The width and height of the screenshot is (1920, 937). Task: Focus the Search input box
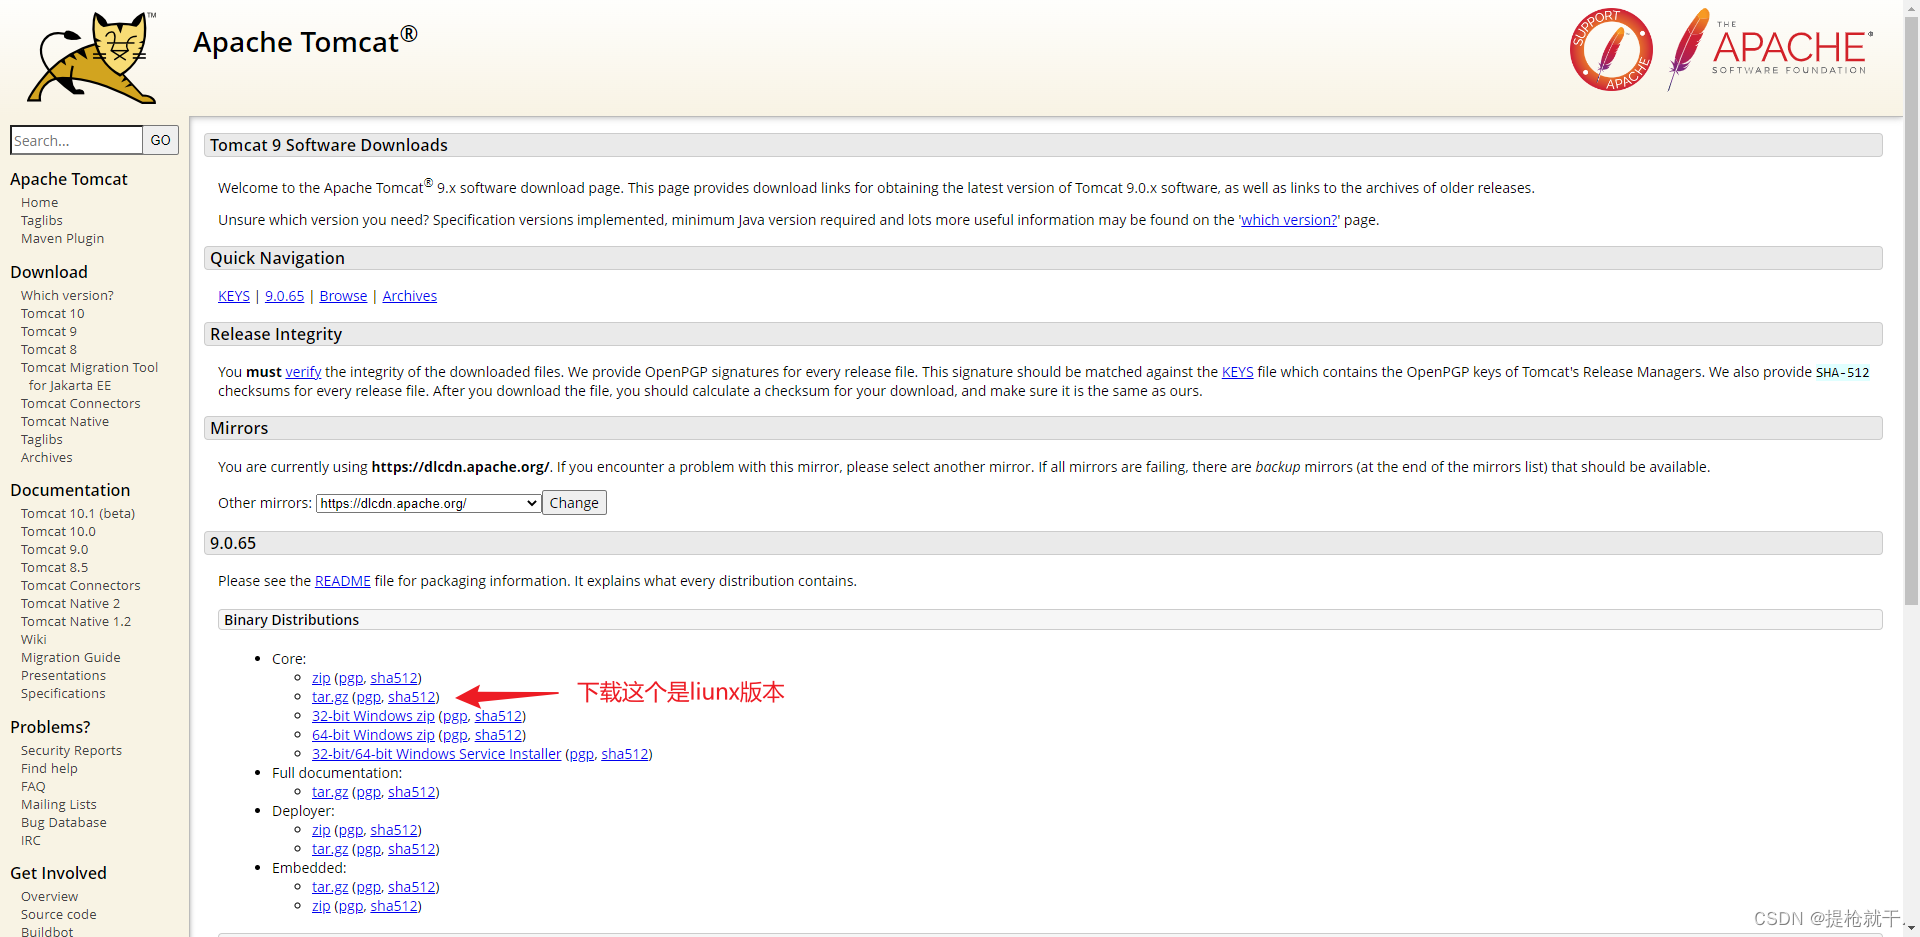[76, 140]
